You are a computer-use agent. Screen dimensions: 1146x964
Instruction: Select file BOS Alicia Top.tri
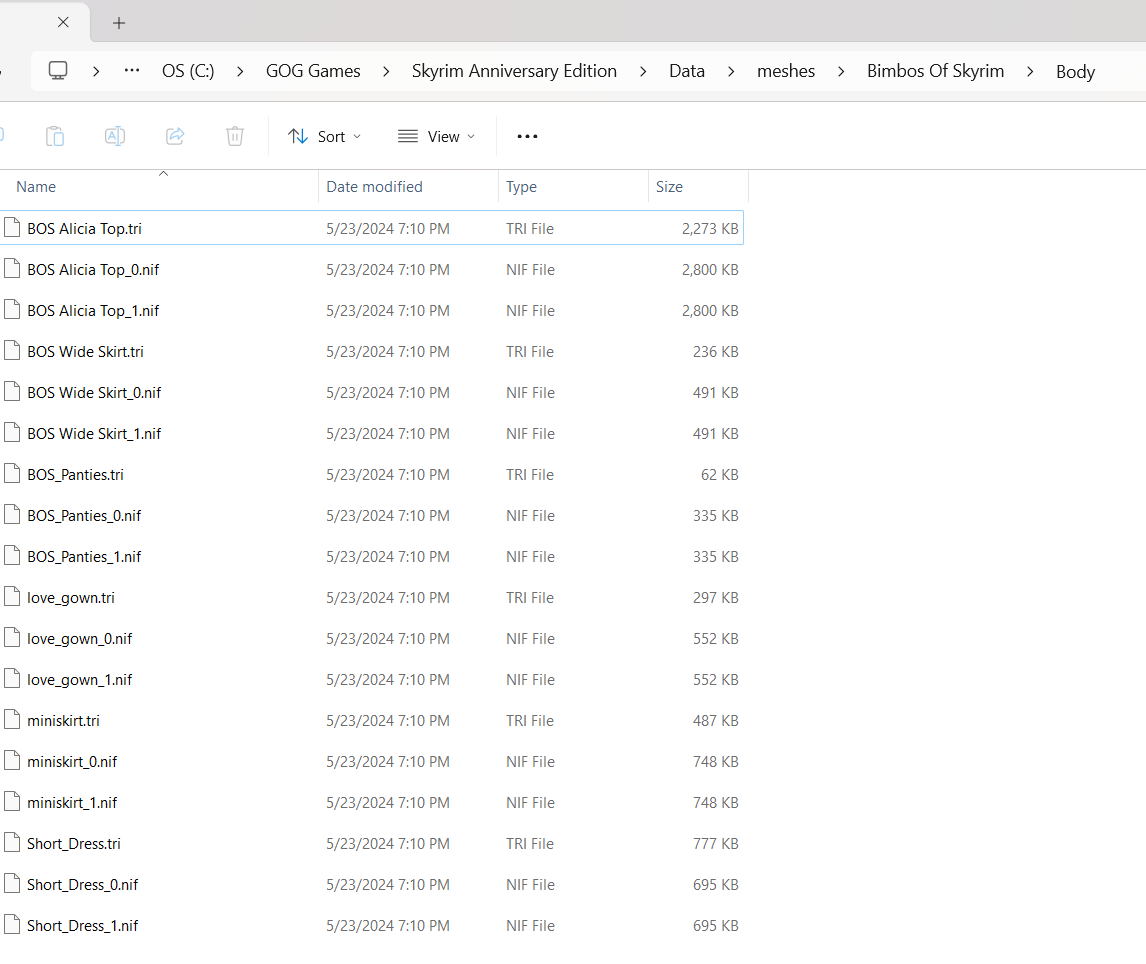click(x=372, y=228)
